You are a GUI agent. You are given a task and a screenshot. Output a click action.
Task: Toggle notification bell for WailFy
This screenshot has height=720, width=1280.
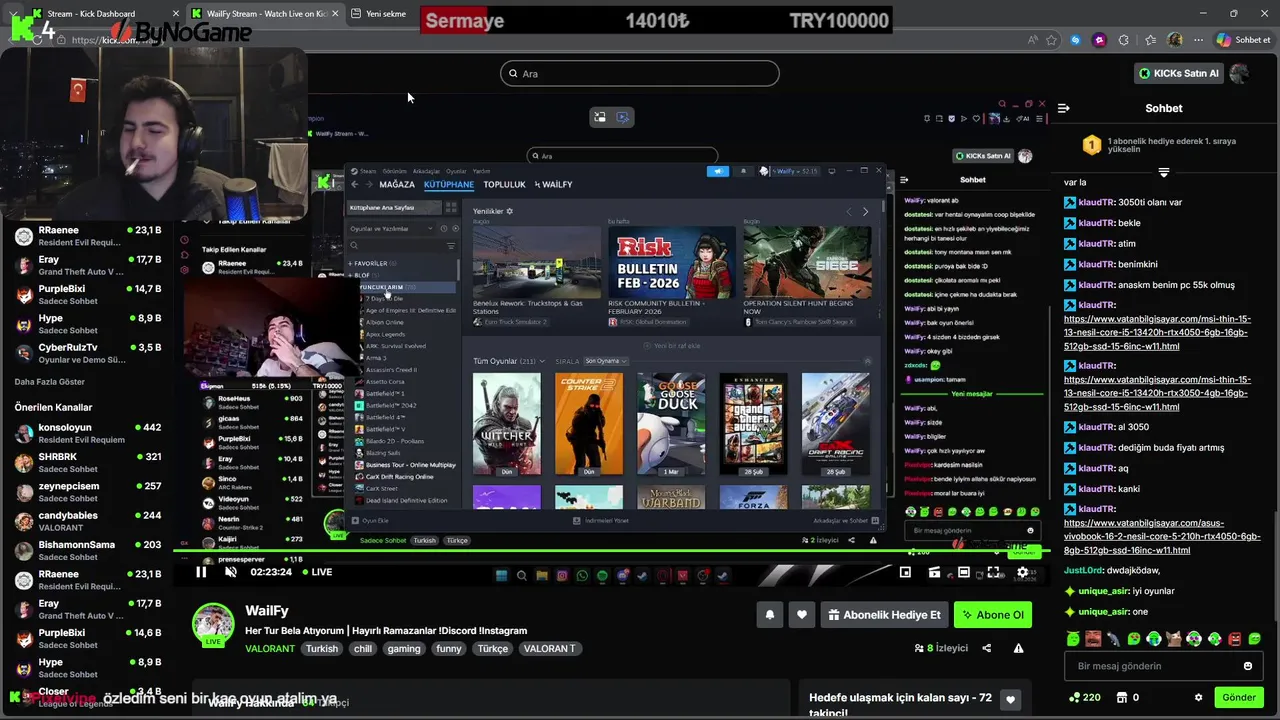click(769, 615)
